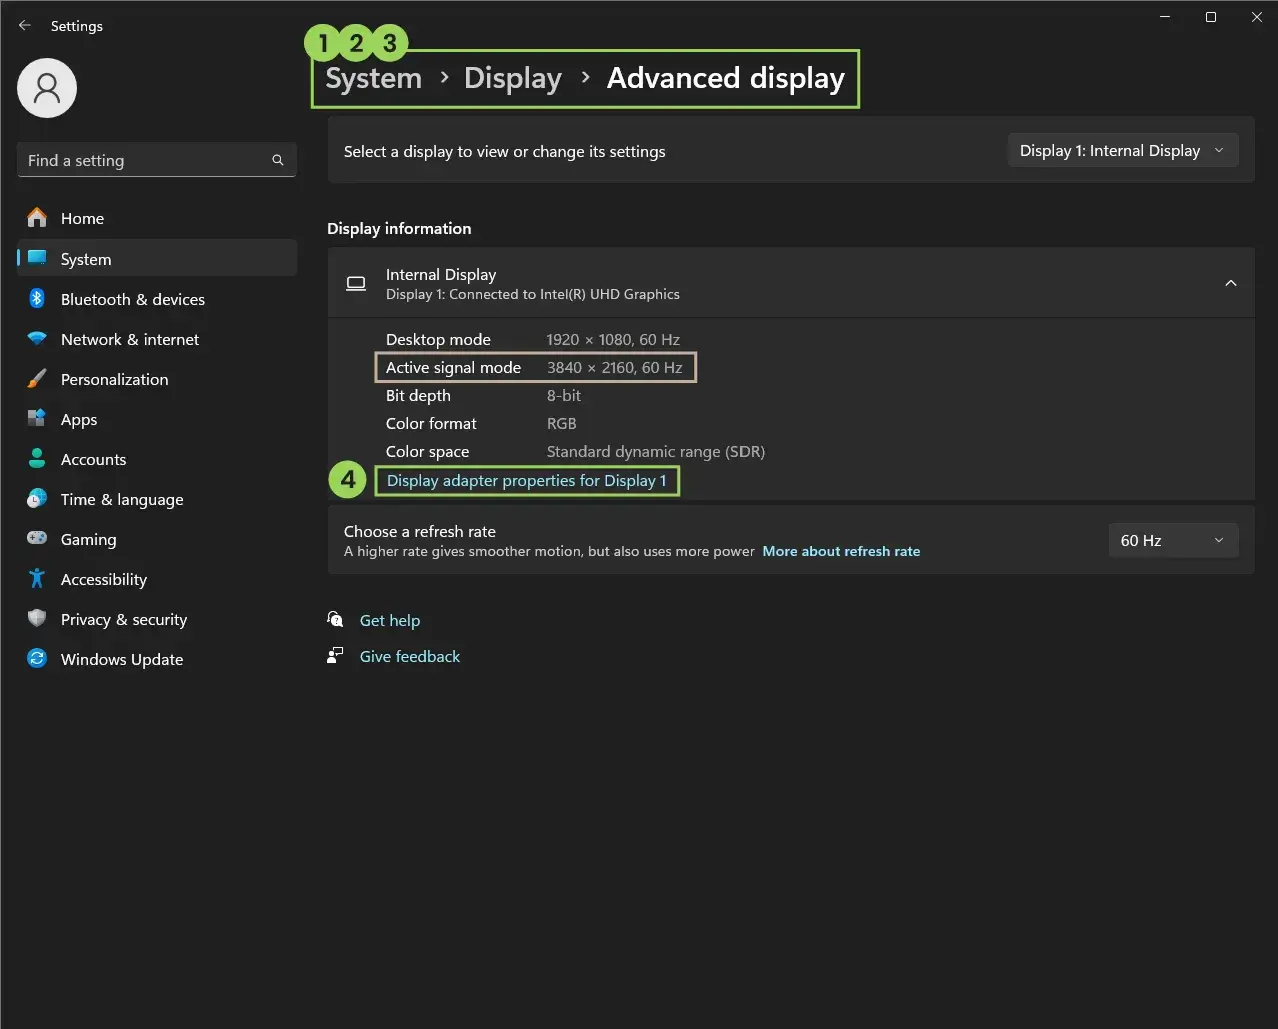Click the Accounts person icon

(x=37, y=459)
